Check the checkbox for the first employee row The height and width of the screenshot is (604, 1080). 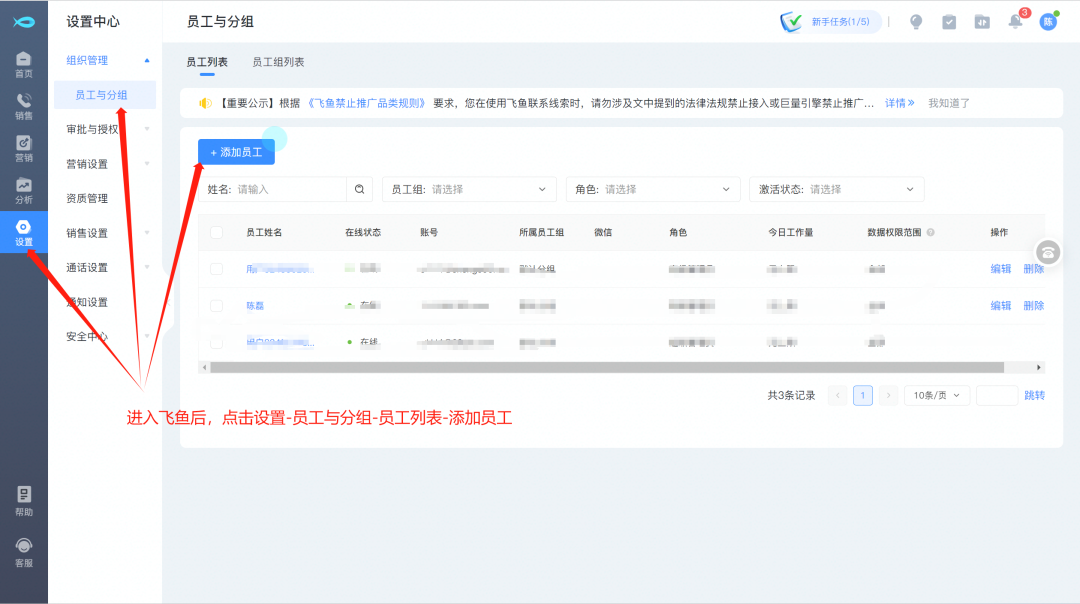tap(217, 269)
